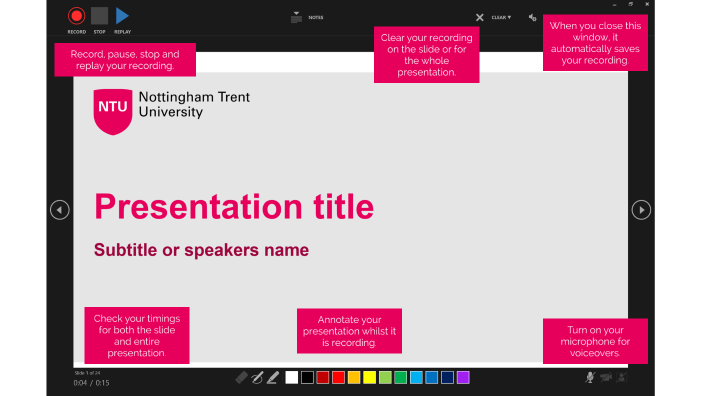Click the Notes label
This screenshot has height=396, width=704.
[x=316, y=18]
